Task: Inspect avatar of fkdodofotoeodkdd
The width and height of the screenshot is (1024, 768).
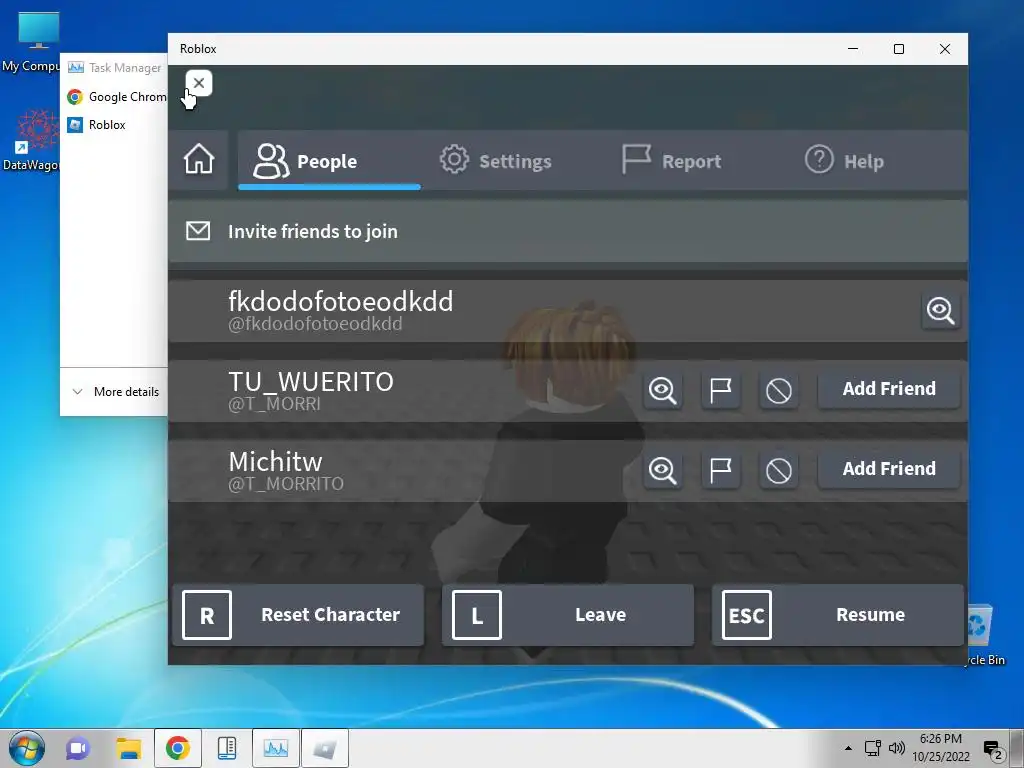Action: (x=940, y=310)
